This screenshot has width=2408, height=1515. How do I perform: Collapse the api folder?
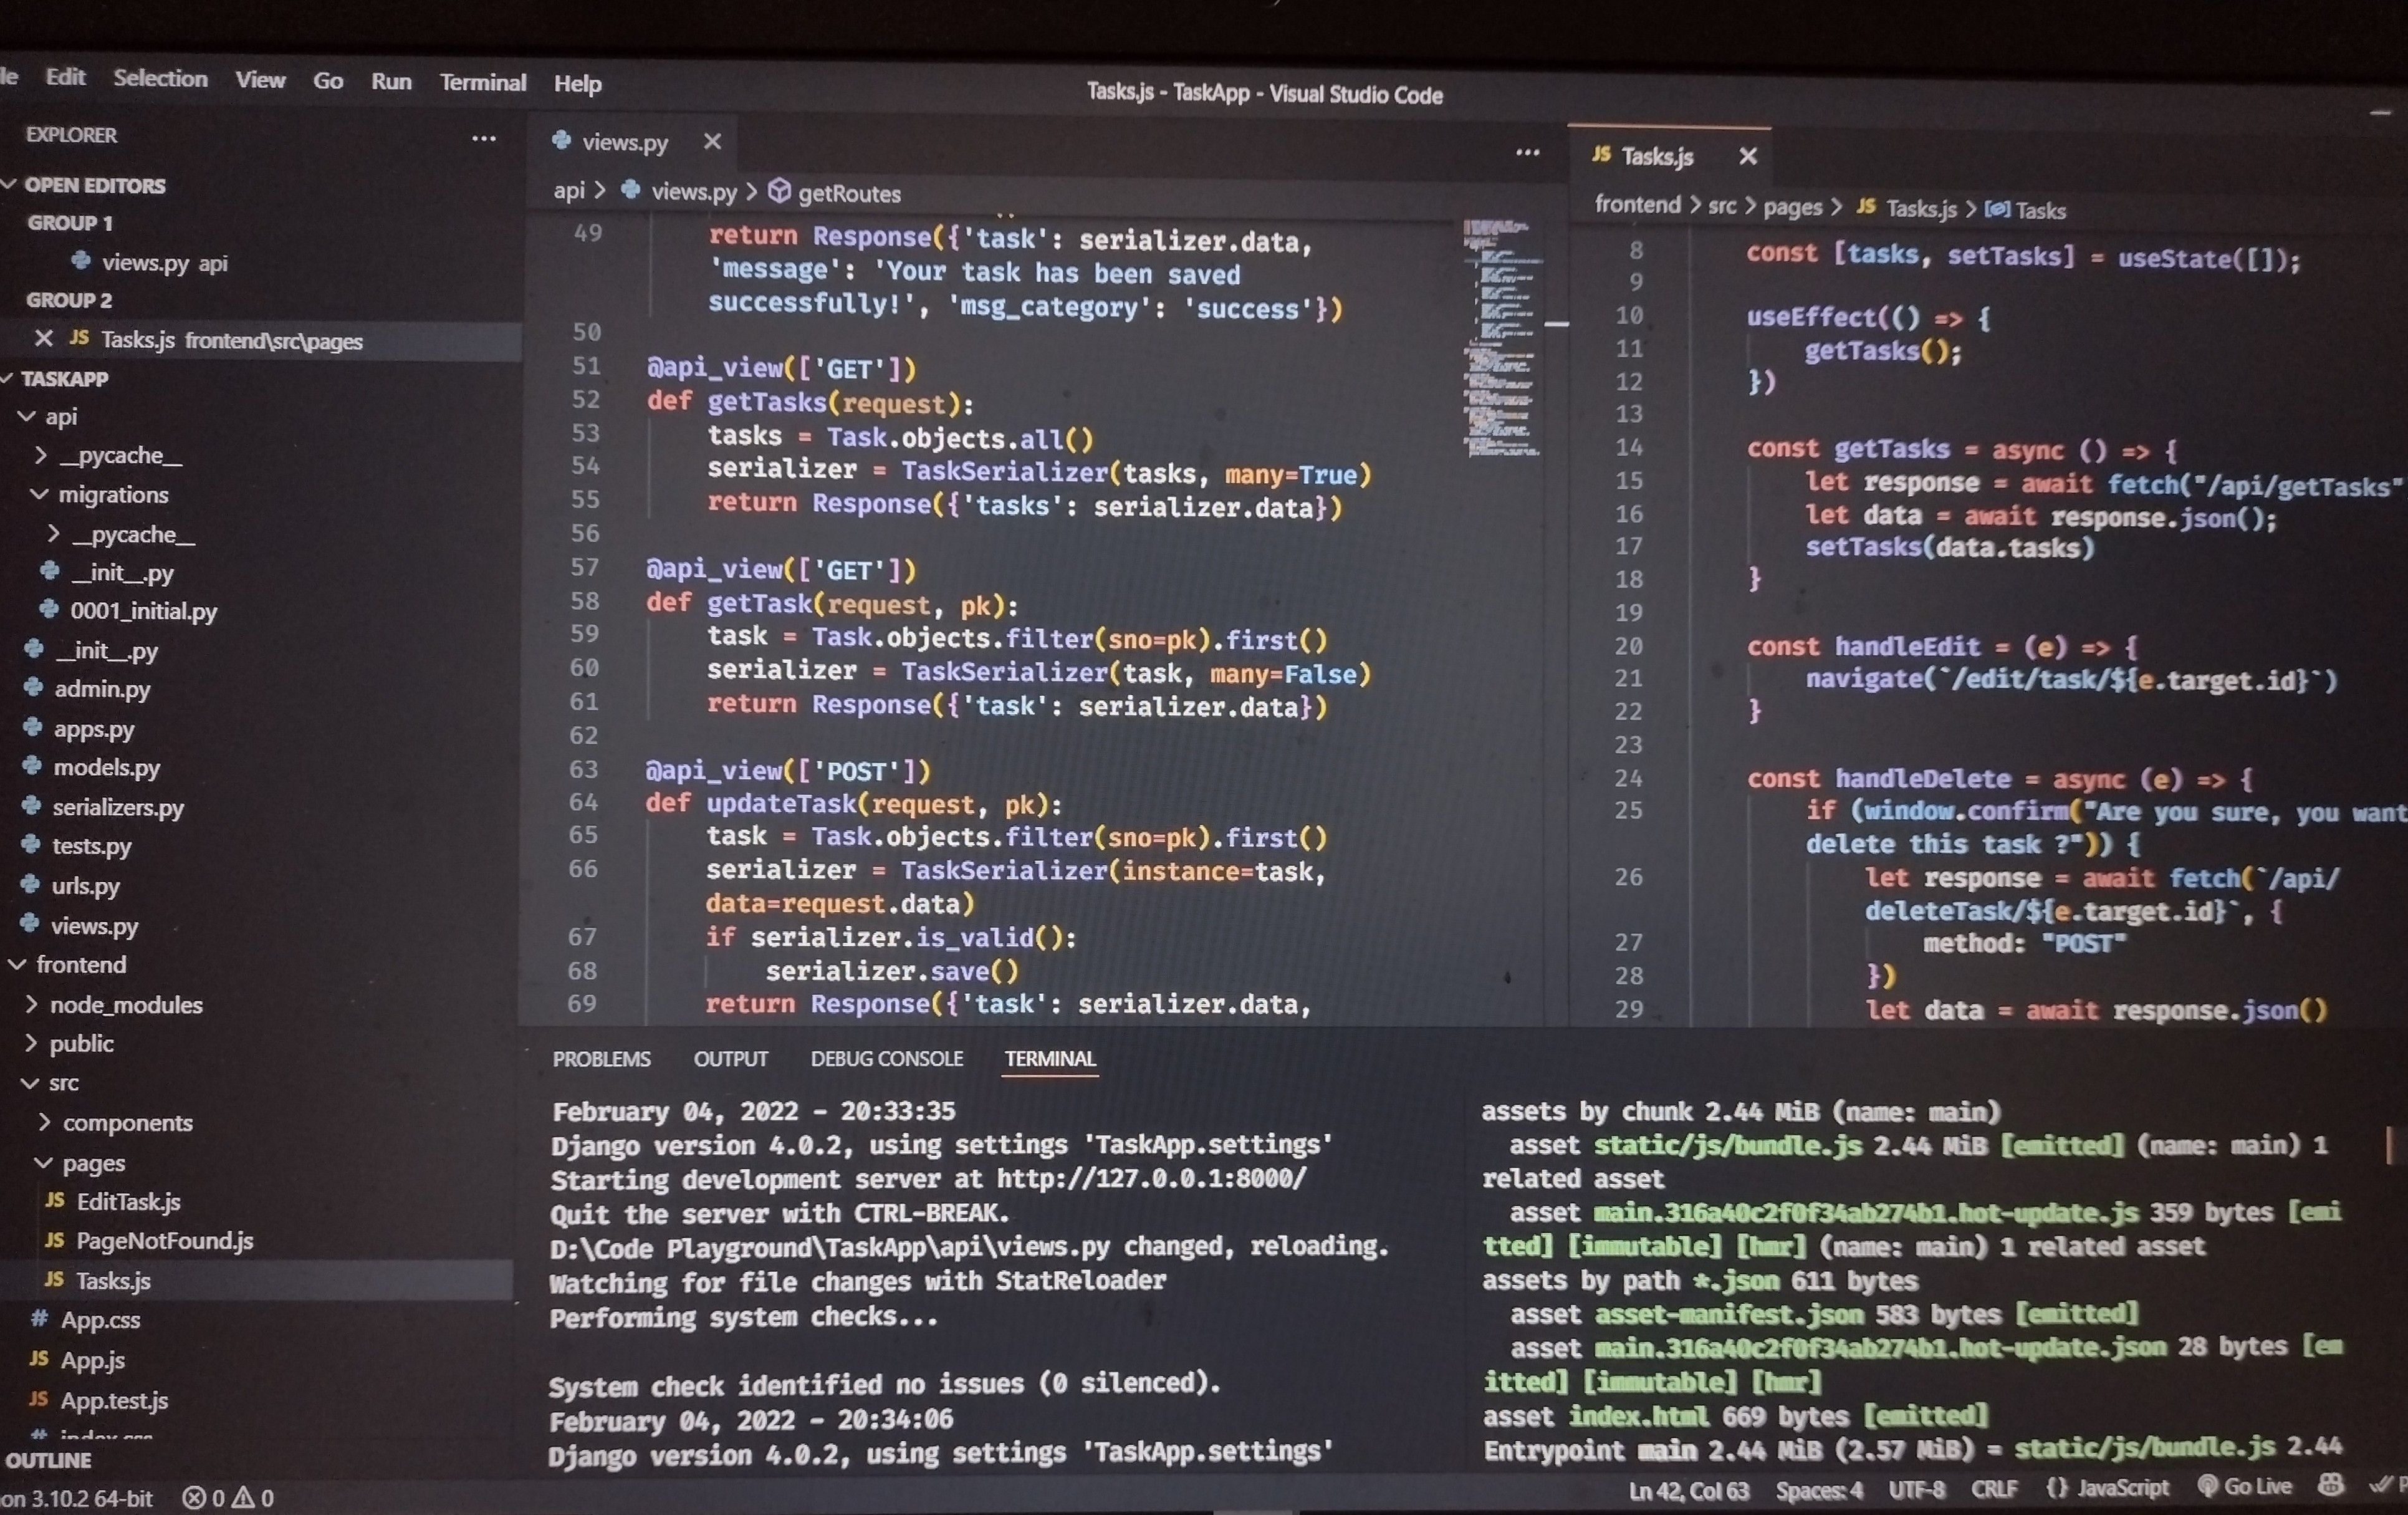point(60,416)
